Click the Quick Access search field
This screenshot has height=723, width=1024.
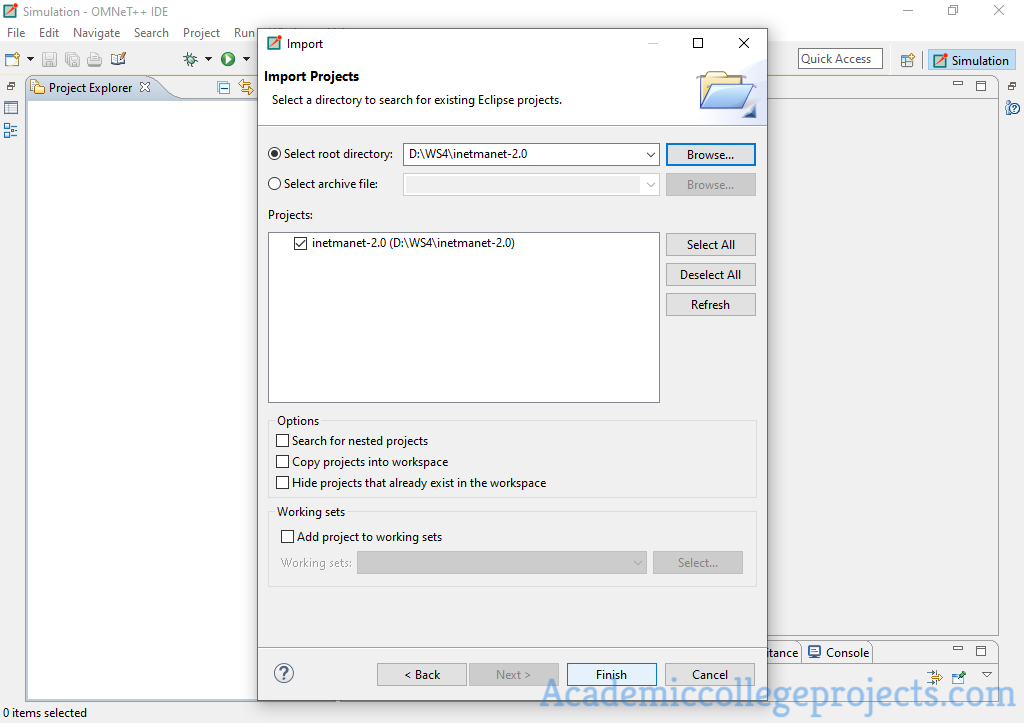point(840,59)
